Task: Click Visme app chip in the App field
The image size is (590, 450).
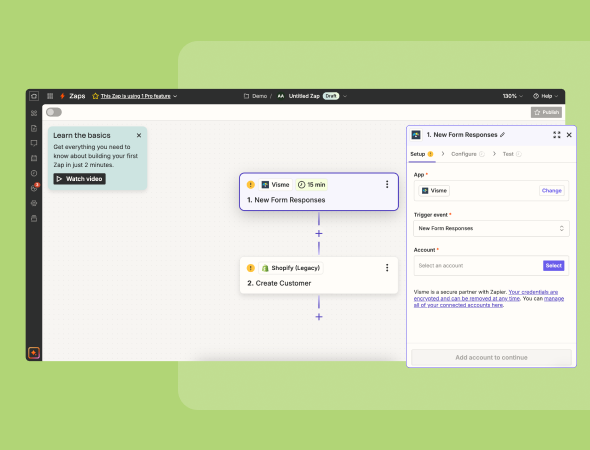Action: [434, 191]
